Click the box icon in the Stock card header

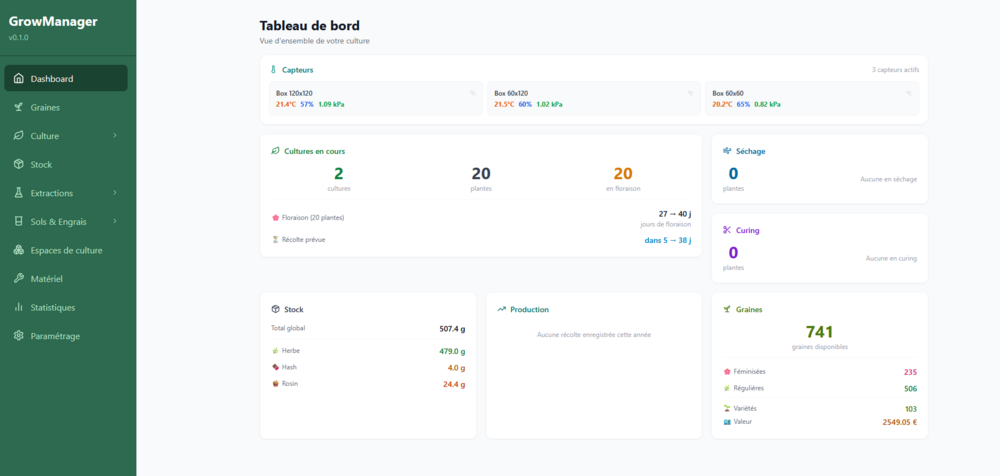click(x=276, y=309)
